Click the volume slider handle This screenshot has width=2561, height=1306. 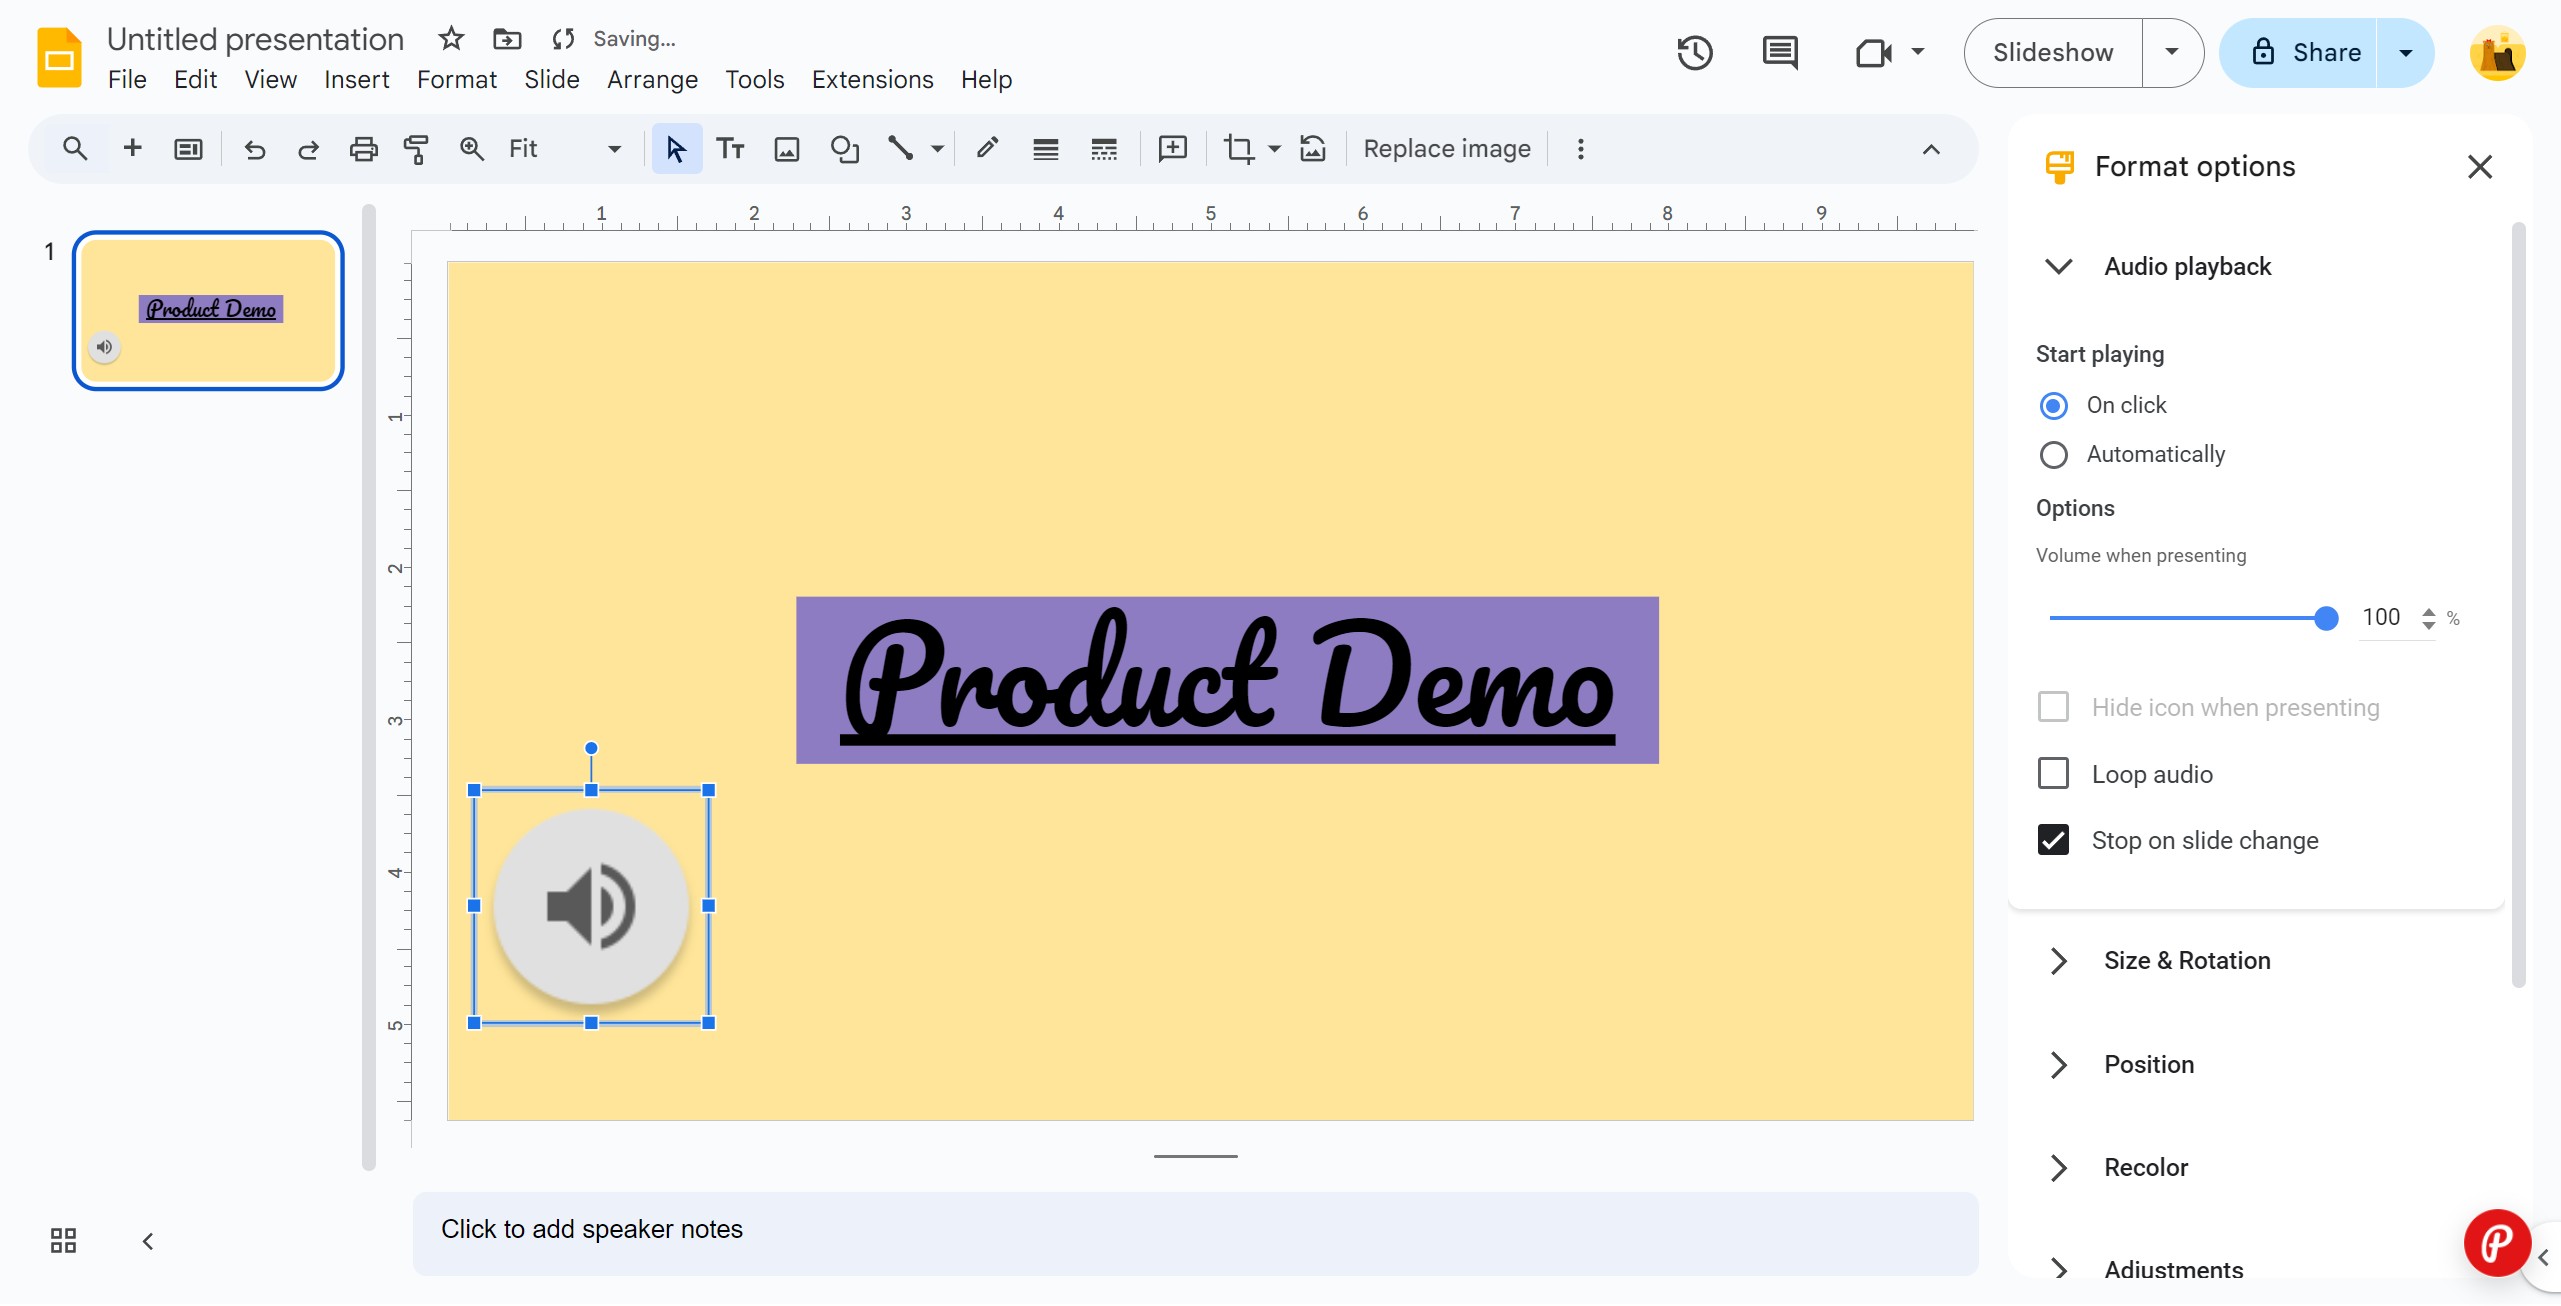[x=2326, y=618]
